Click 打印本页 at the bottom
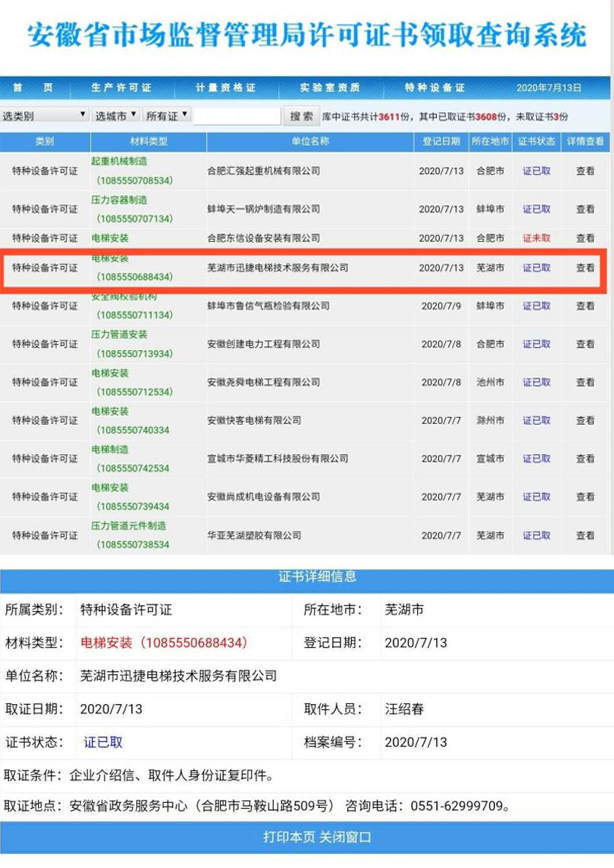 289,837
